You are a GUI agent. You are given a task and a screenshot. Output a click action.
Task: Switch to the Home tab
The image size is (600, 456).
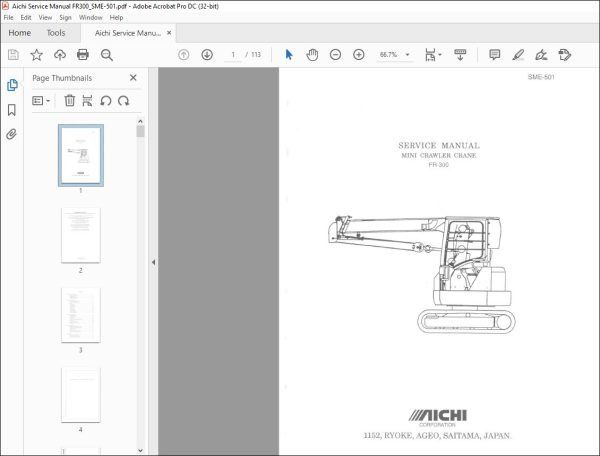[x=20, y=33]
